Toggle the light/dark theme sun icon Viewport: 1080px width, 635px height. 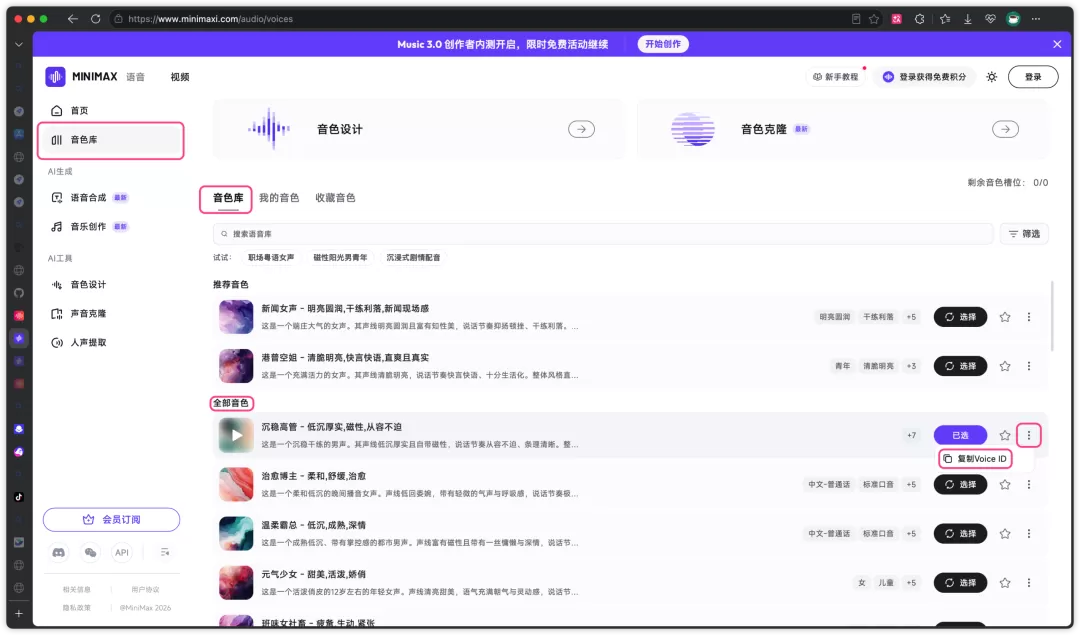(991, 77)
